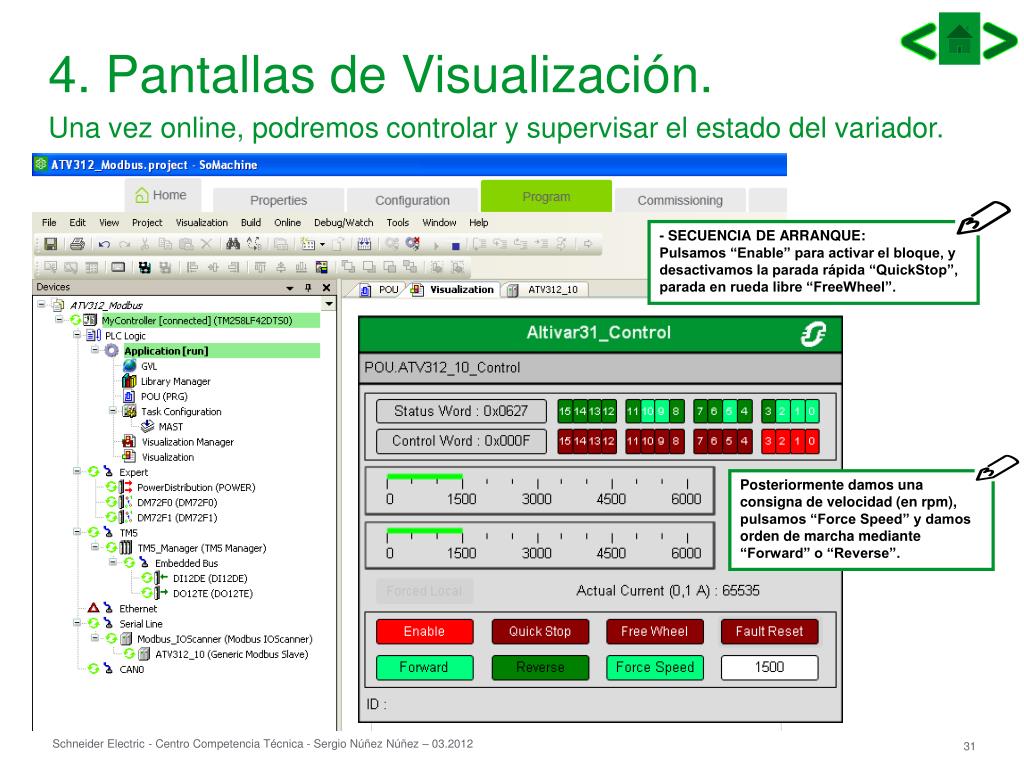Toggle the Quick Stop button

pyautogui.click(x=540, y=632)
